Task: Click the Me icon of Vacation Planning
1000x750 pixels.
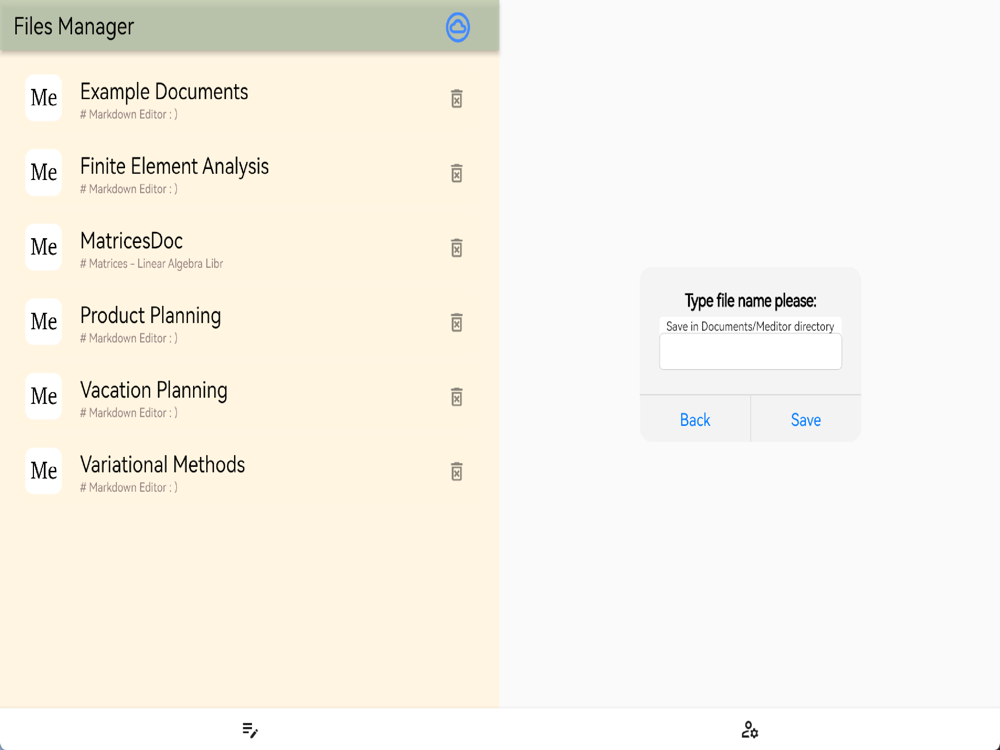Action: pos(43,397)
